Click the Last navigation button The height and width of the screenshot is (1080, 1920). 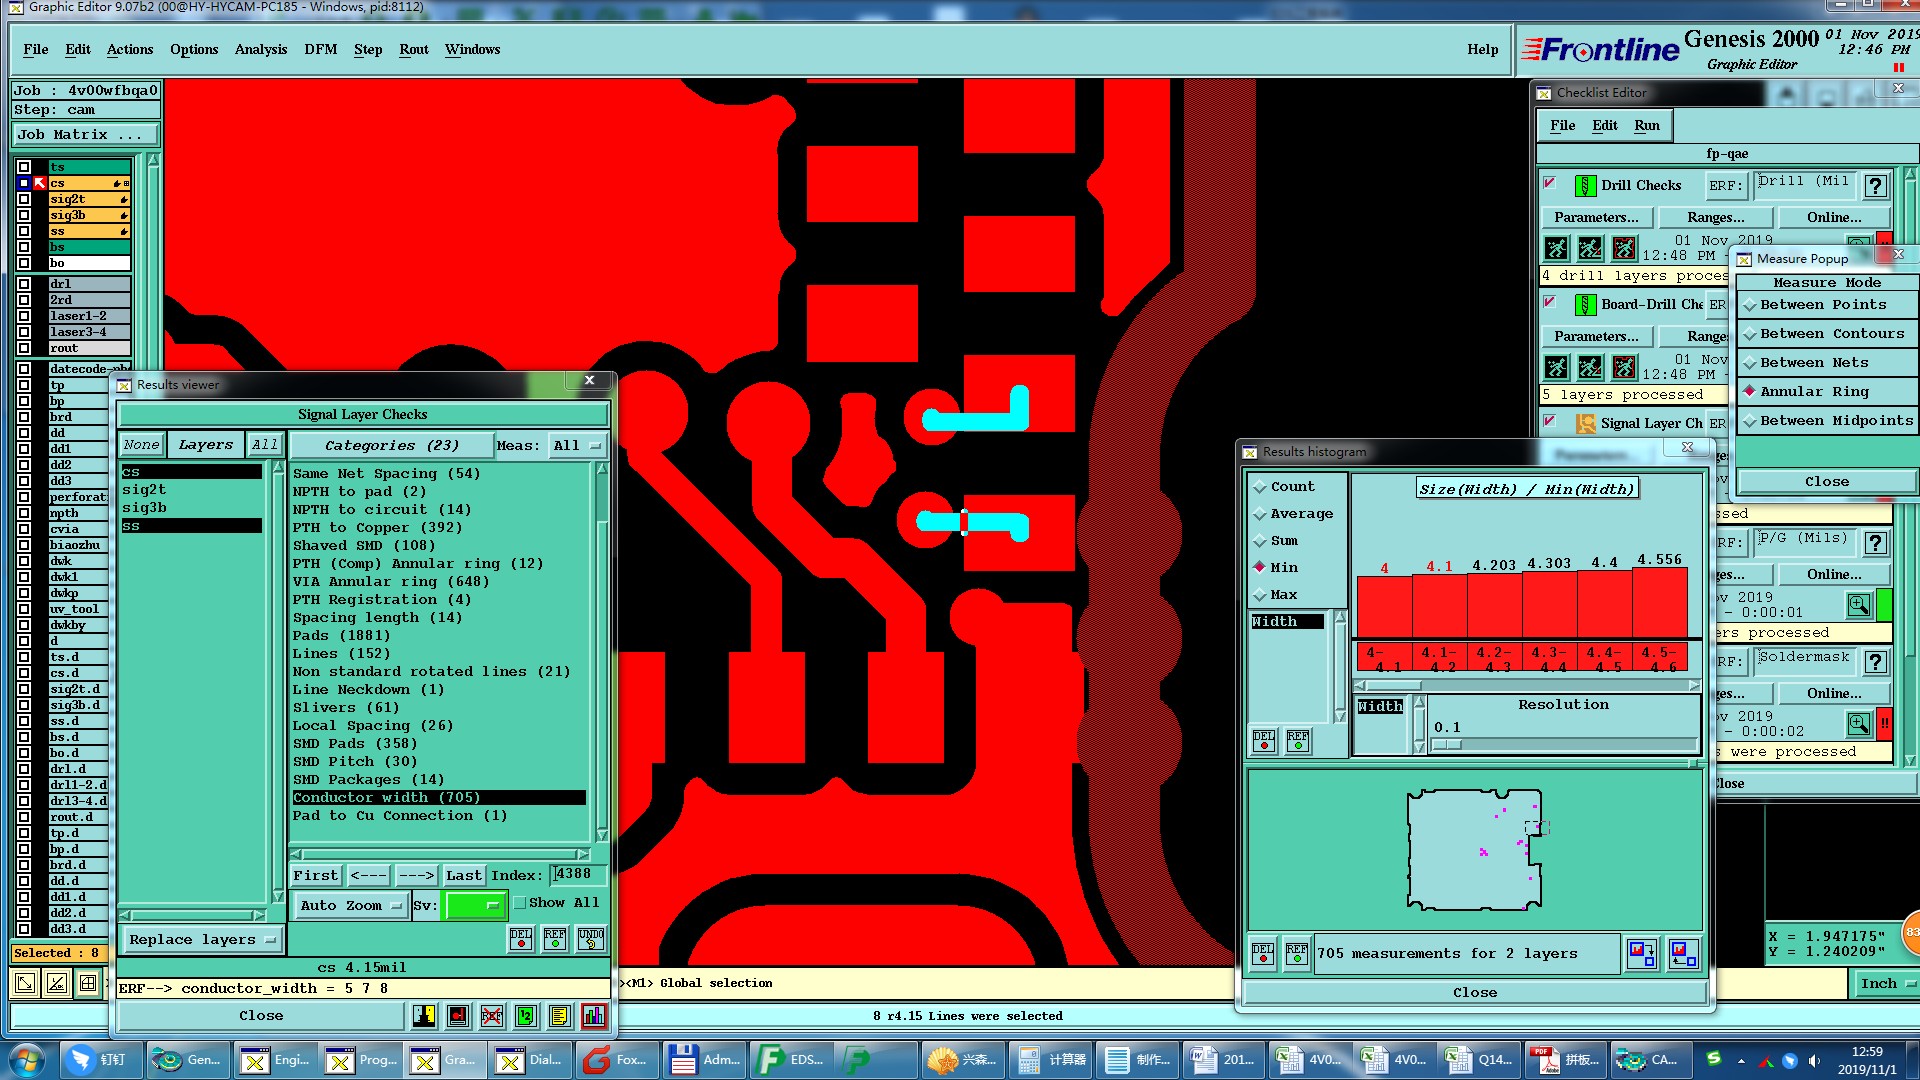tap(463, 876)
